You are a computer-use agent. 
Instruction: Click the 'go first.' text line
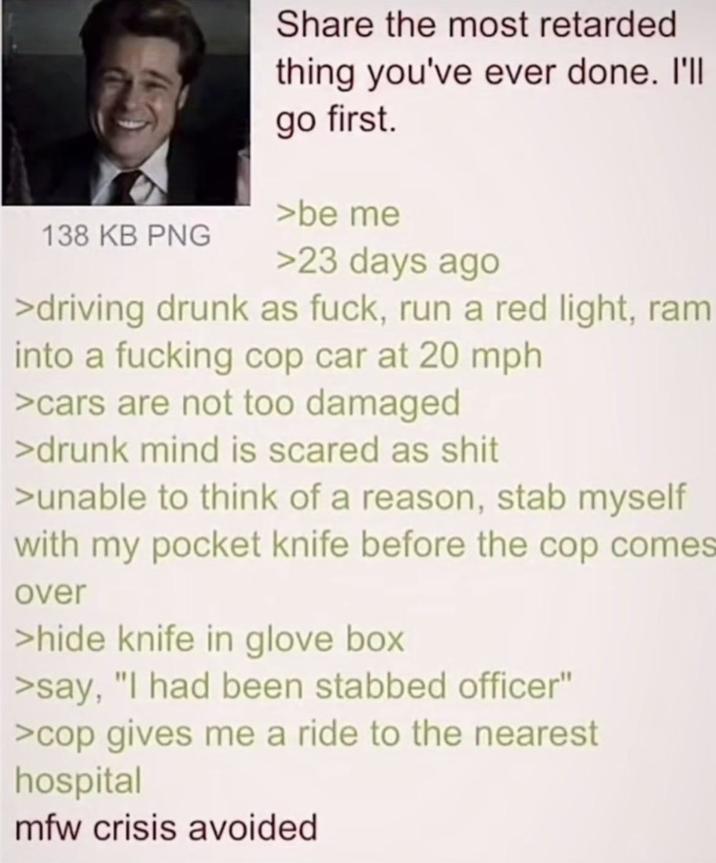pyautogui.click(x=336, y=119)
